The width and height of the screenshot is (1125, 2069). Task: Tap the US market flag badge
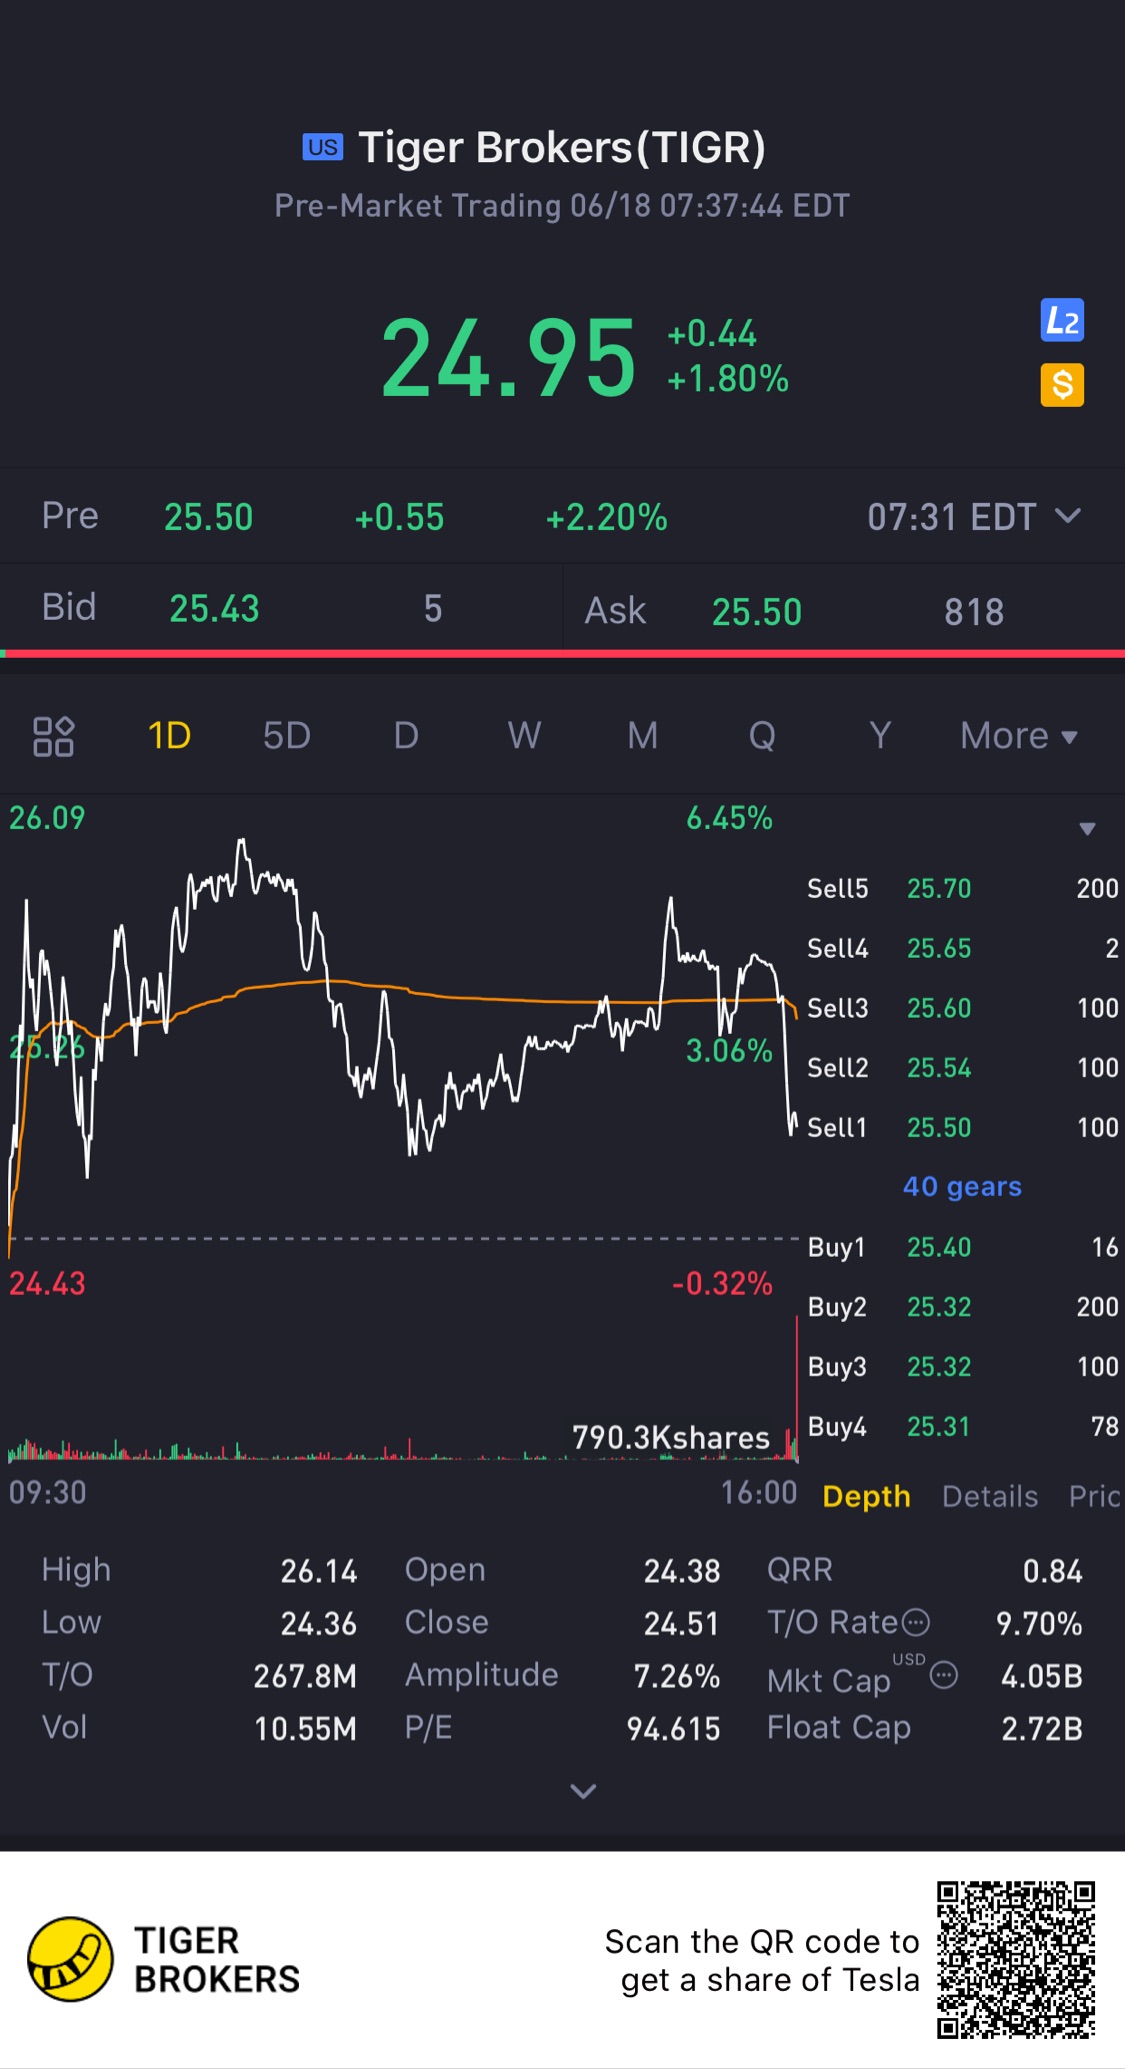point(322,147)
